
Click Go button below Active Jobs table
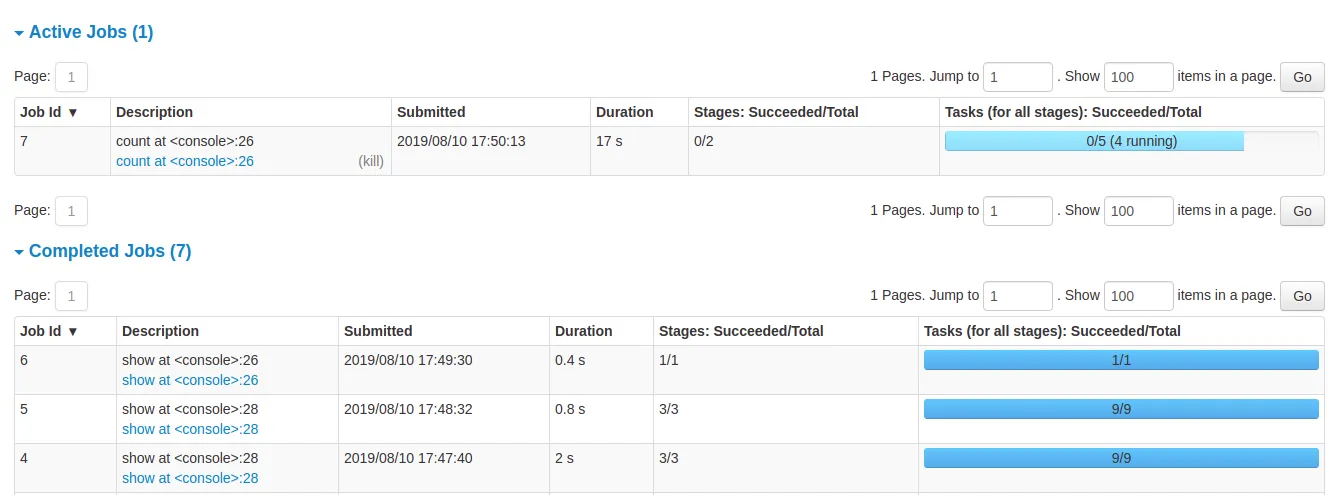1302,211
